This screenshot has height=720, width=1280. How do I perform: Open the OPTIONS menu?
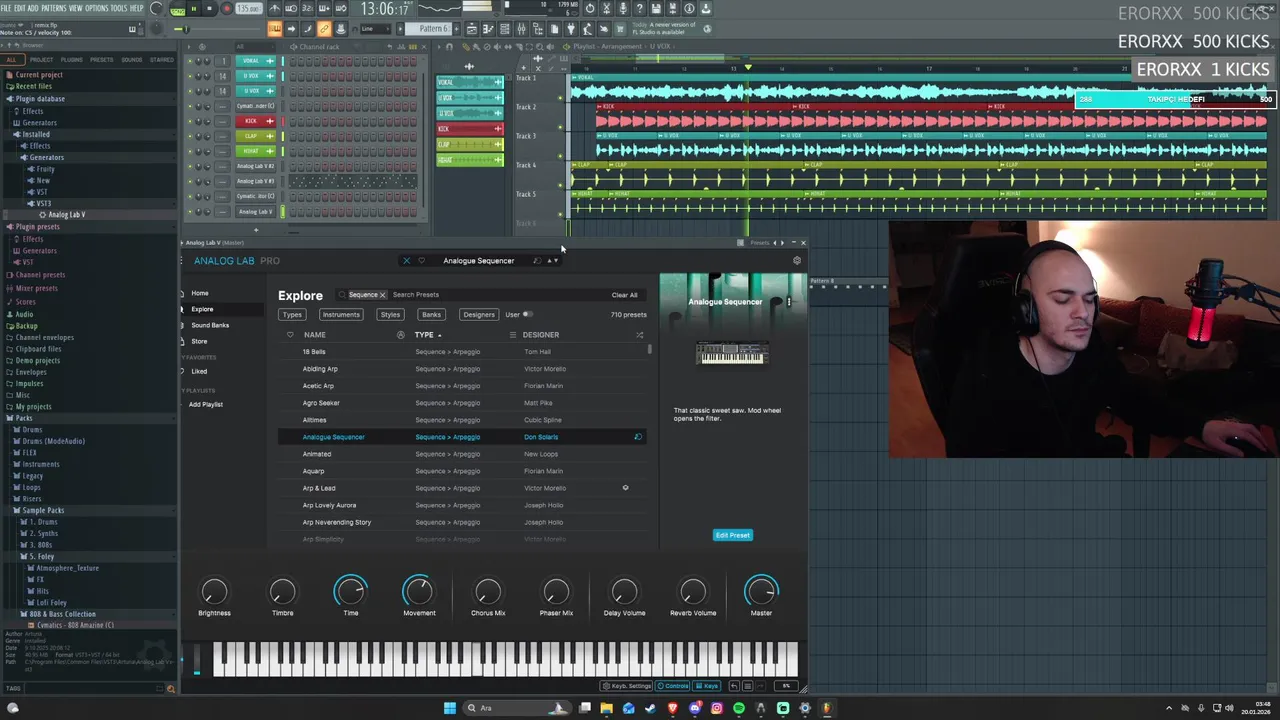[x=97, y=8]
